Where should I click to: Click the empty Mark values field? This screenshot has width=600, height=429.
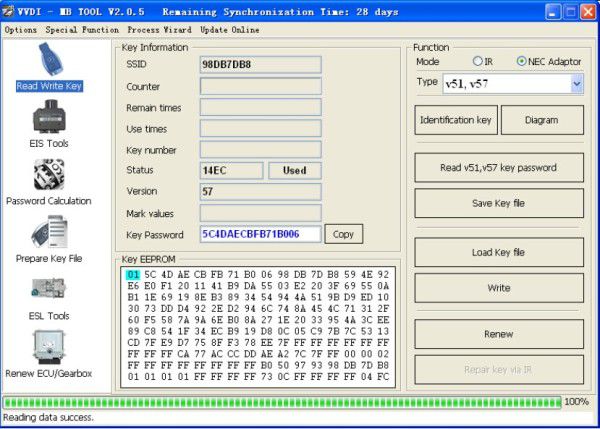click(x=261, y=213)
